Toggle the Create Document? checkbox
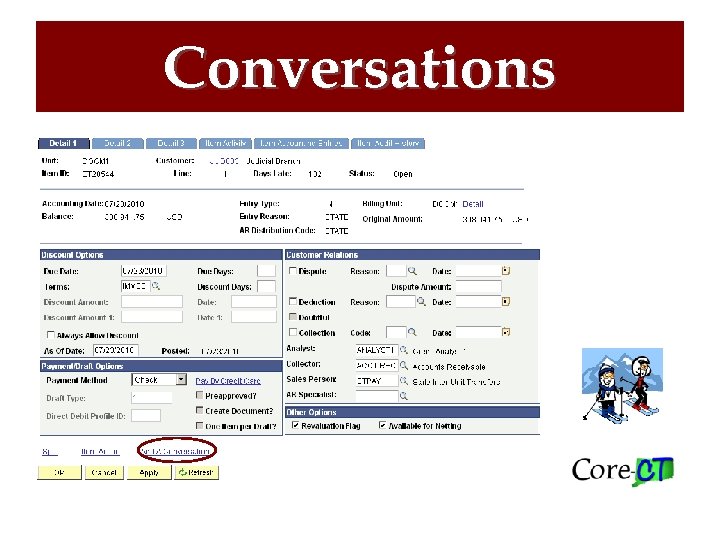 coord(199,410)
